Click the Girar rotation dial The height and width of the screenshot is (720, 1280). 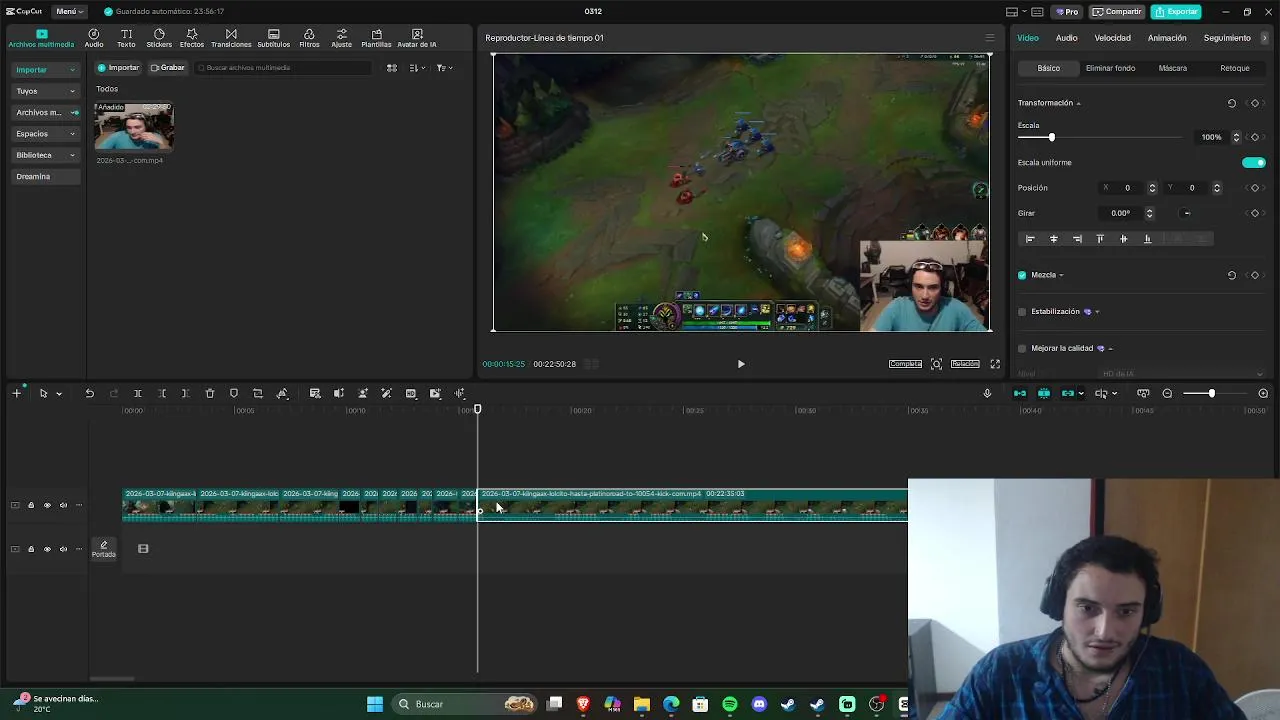[1186, 213]
